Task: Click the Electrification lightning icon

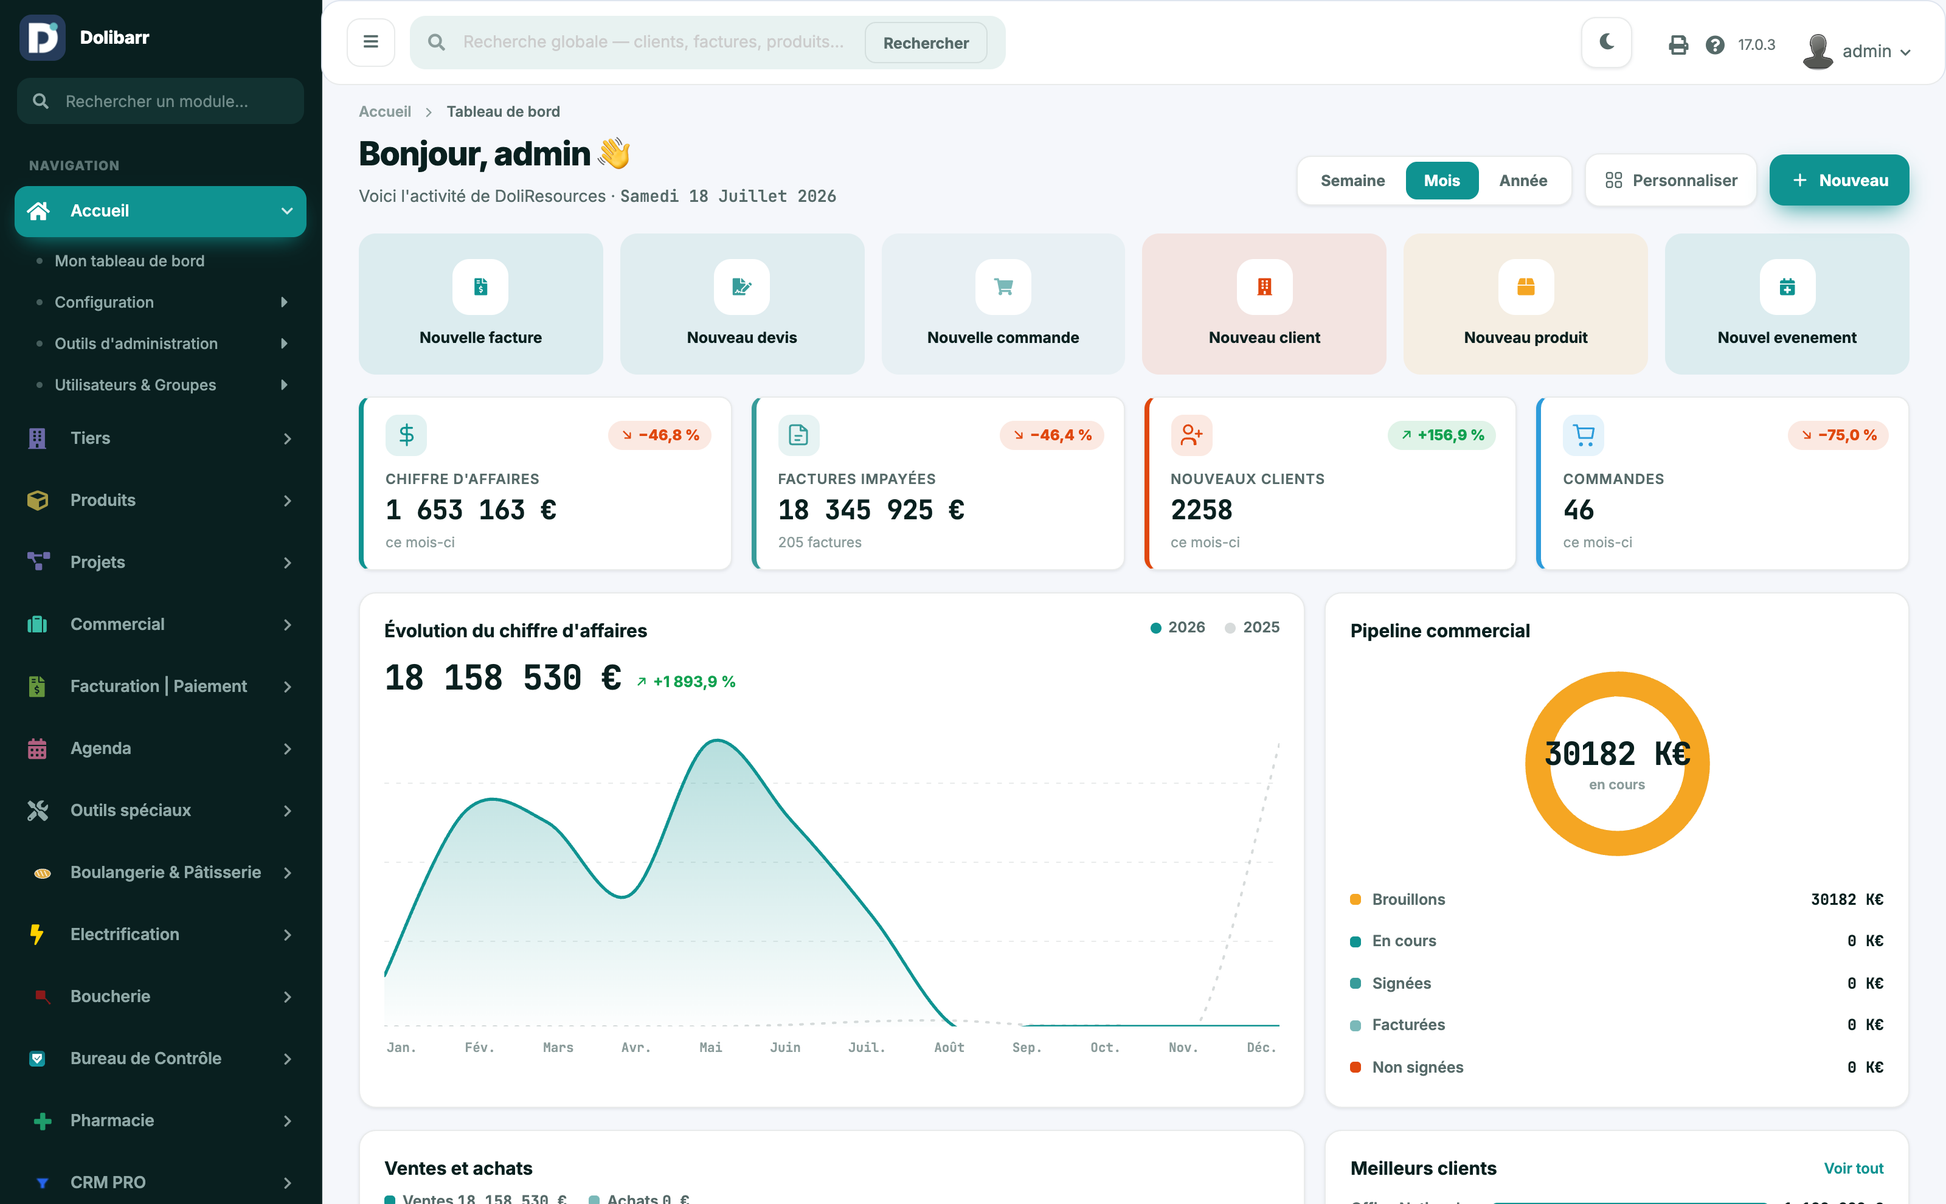Action: coord(38,934)
